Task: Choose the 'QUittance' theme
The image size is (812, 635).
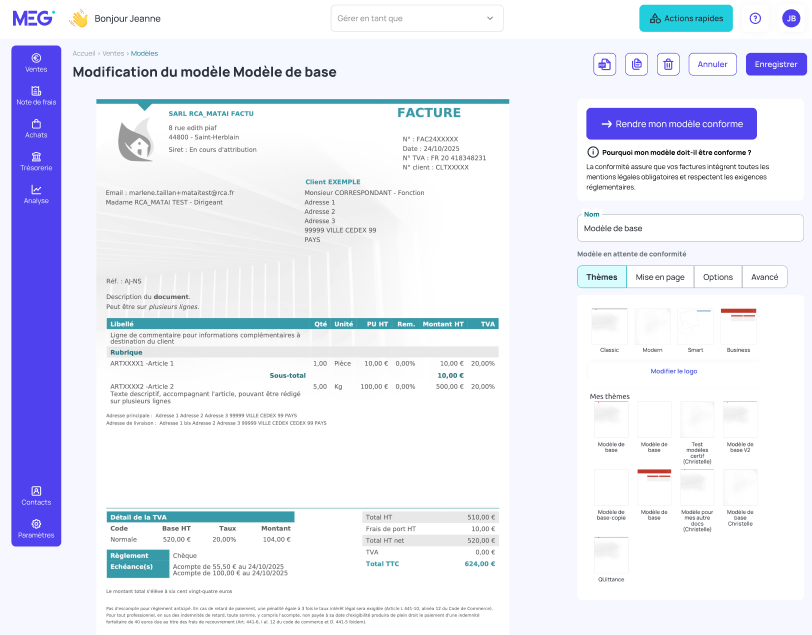Action: click(611, 555)
